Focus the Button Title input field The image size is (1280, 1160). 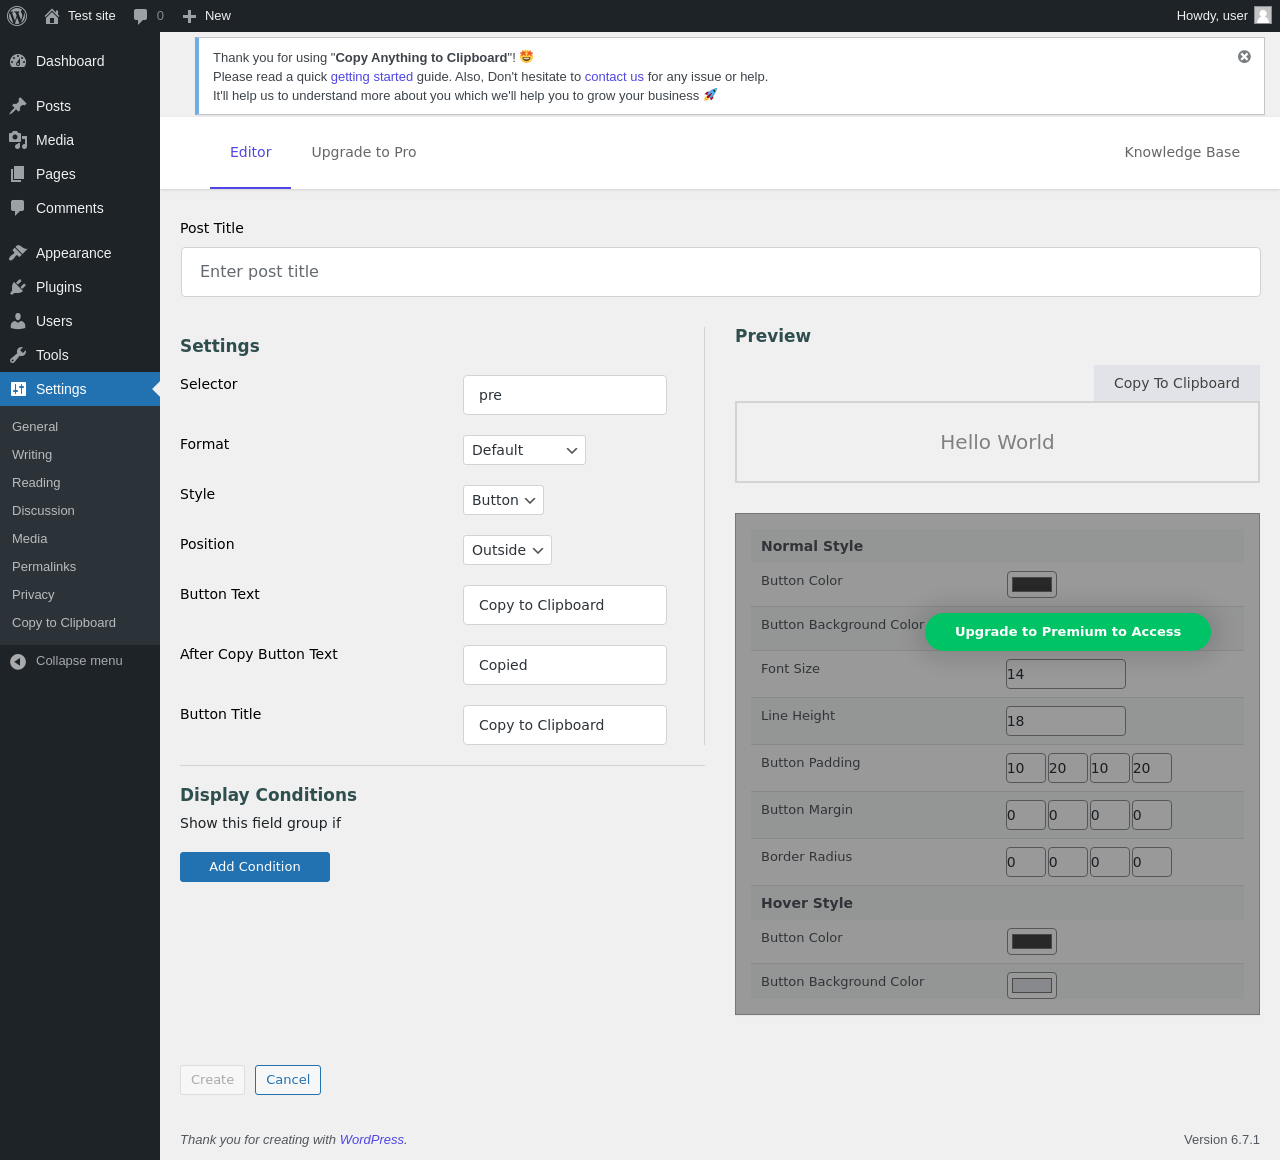pos(565,725)
